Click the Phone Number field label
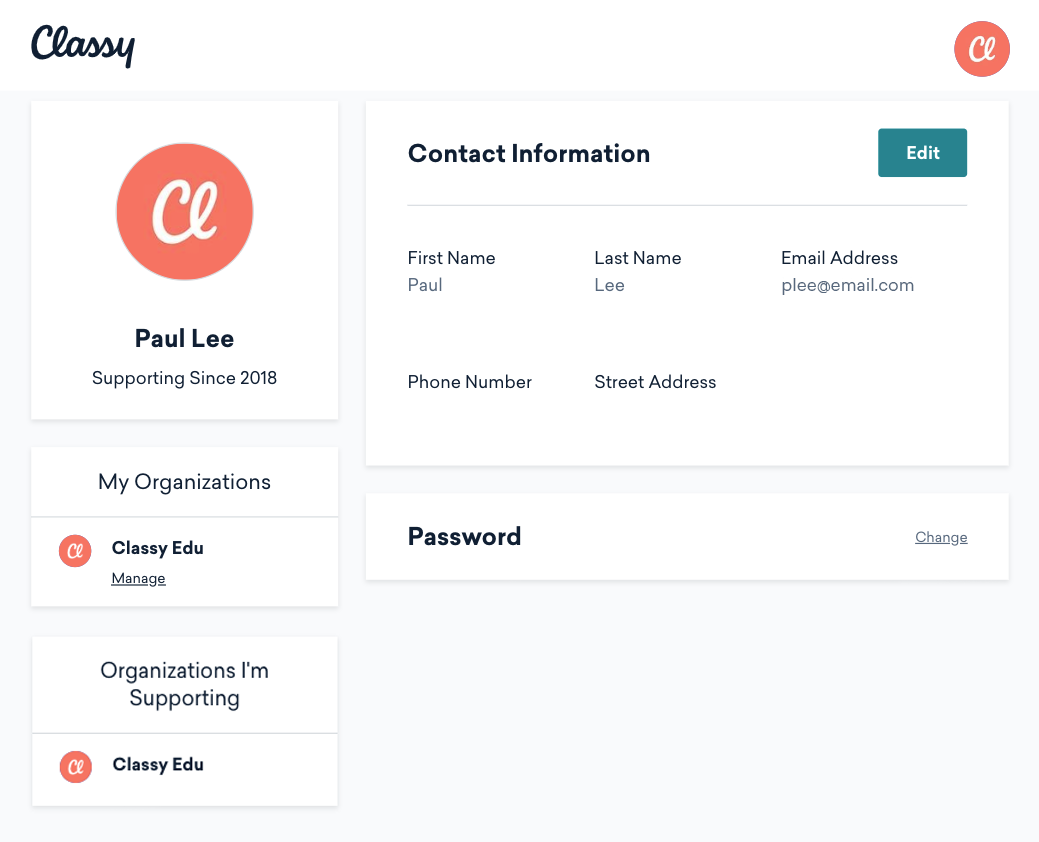Screen dimensions: 1039x842 (469, 382)
